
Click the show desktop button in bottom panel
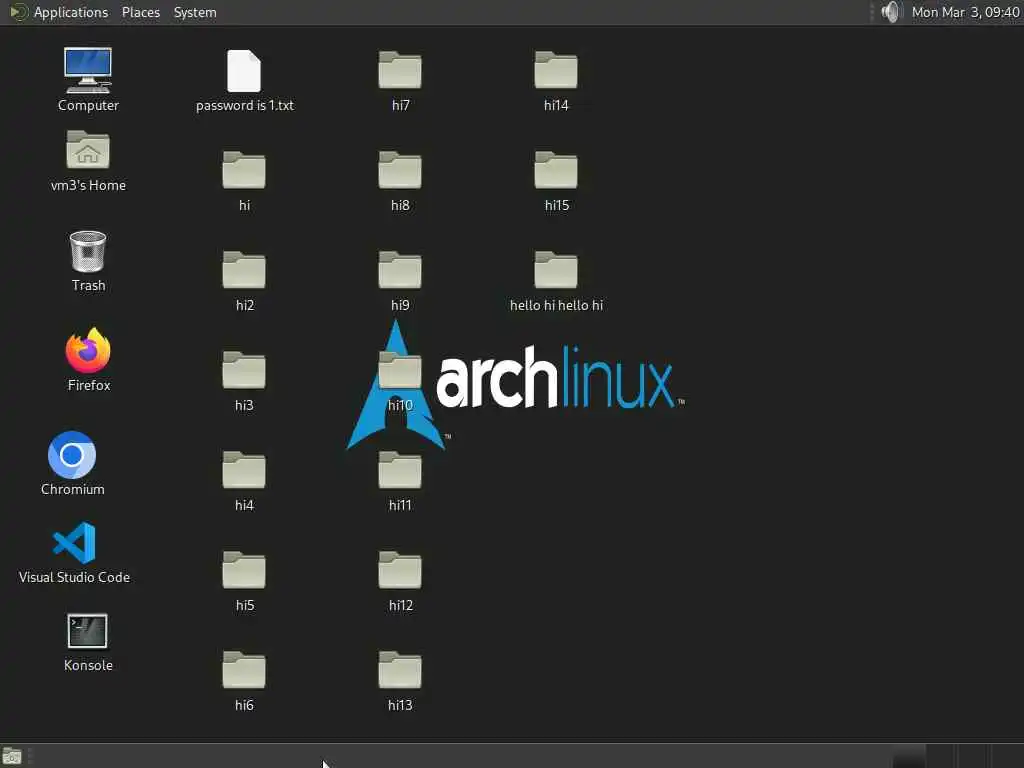[x=12, y=757]
